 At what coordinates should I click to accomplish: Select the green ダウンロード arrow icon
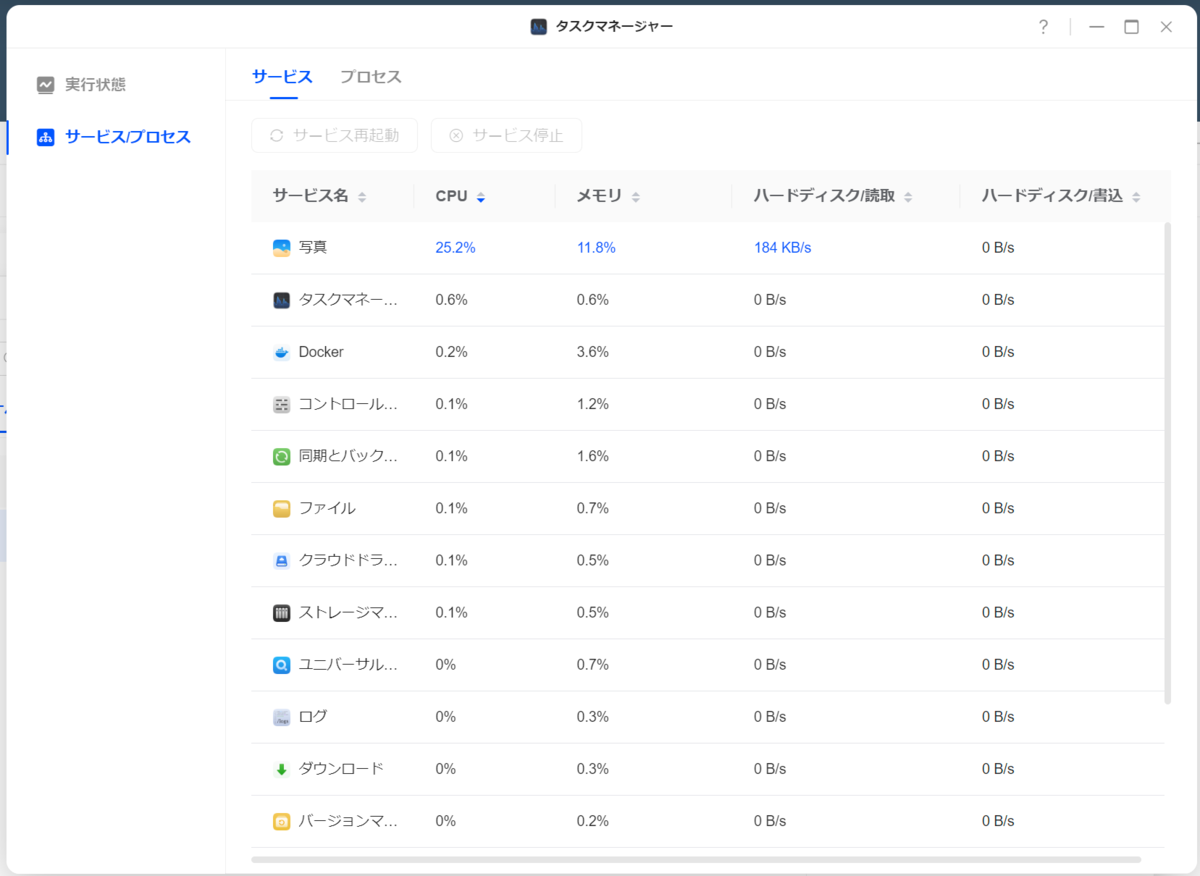pos(281,769)
